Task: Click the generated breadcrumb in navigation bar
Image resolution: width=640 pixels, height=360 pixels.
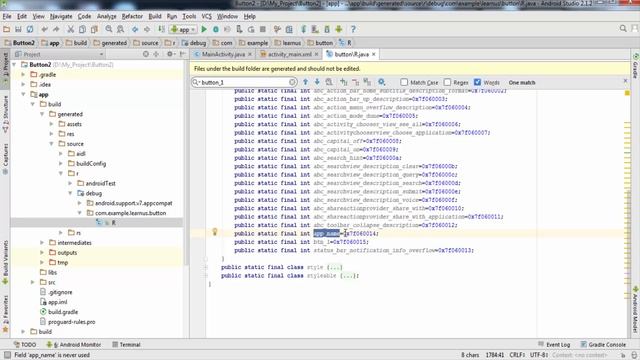Action: [110, 43]
